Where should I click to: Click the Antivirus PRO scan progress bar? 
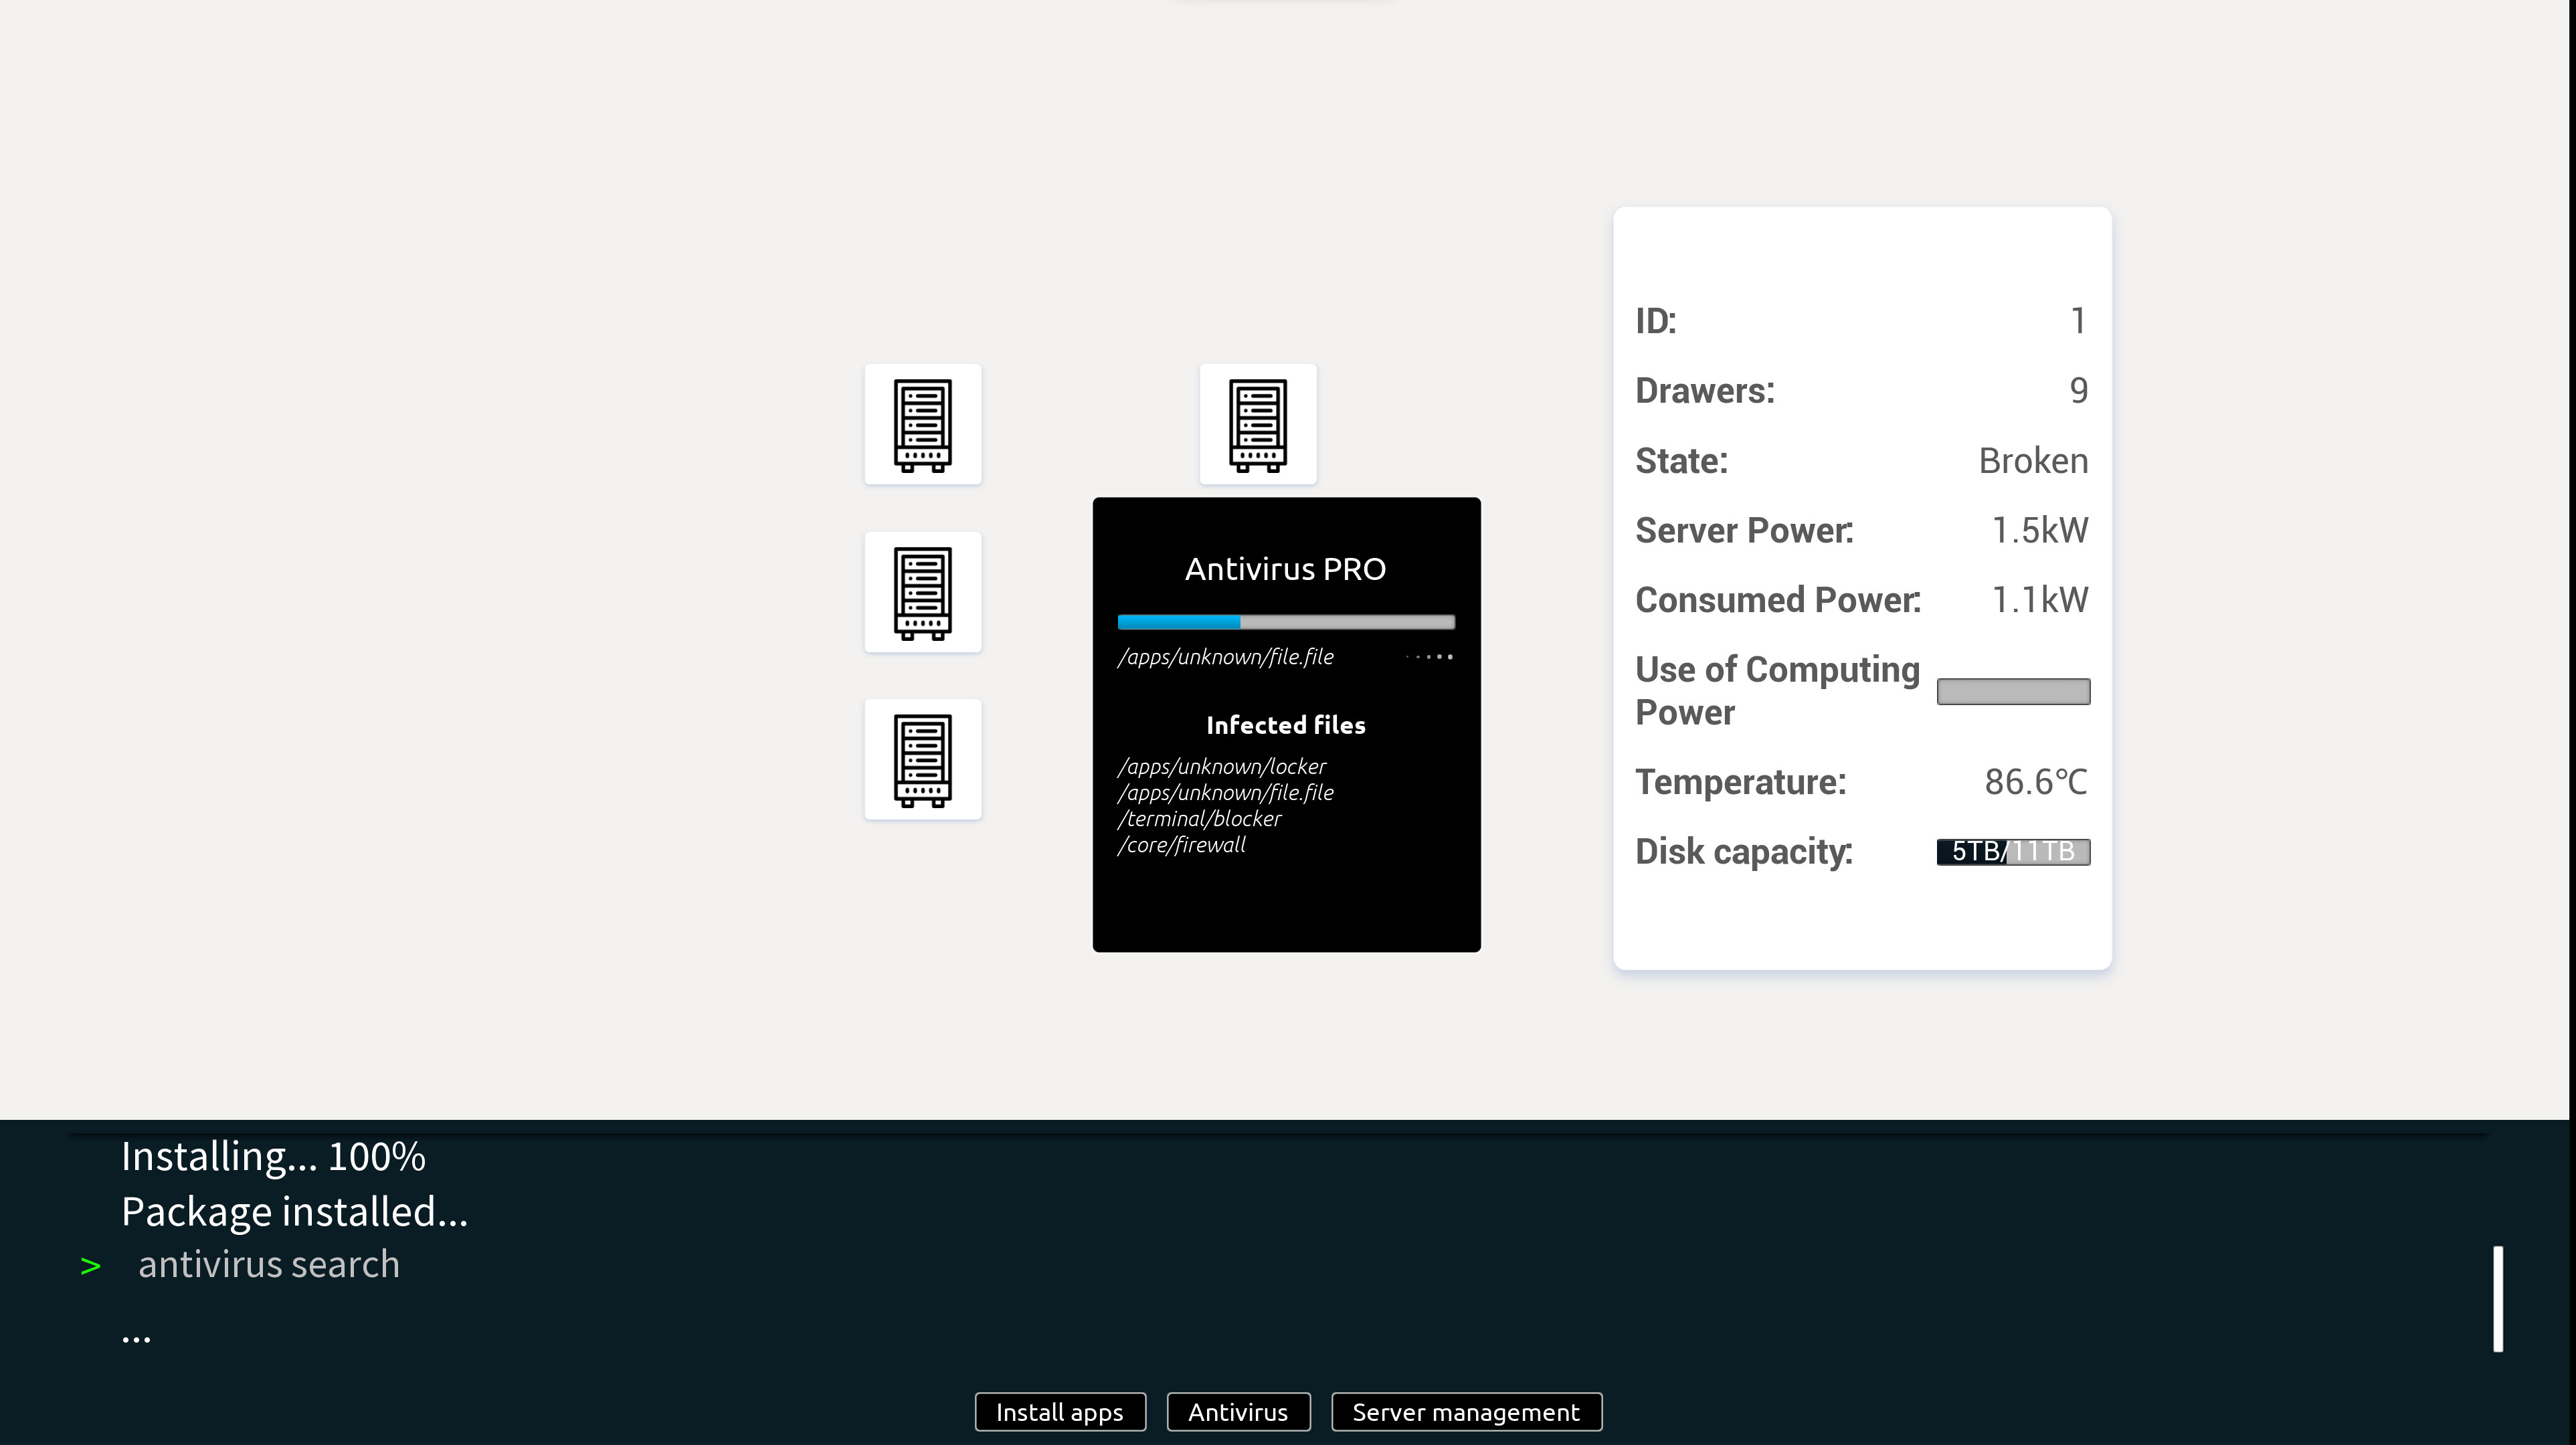(1286, 621)
